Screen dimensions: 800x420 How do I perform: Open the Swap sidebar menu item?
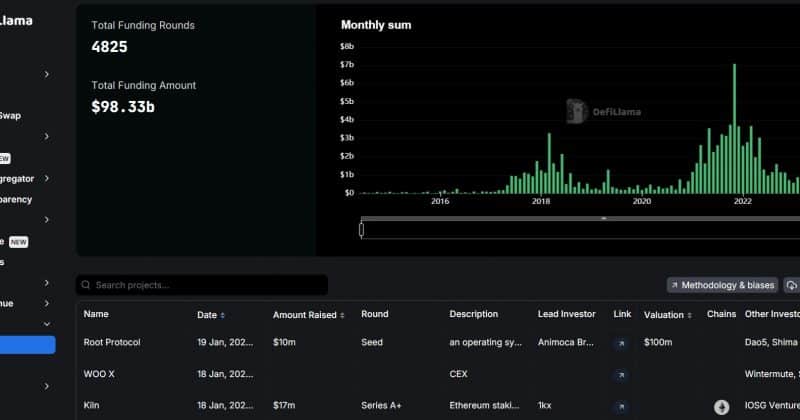(10, 115)
